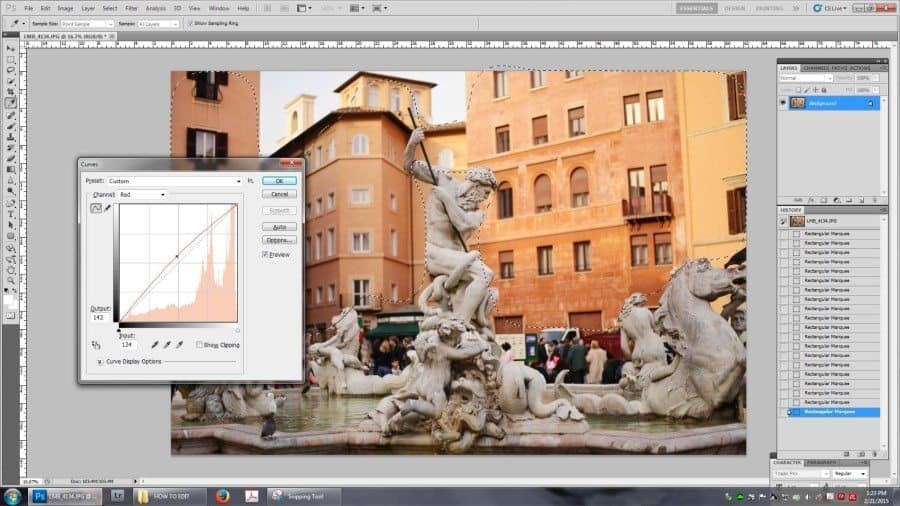Select the Essentials workspace button

click(696, 9)
